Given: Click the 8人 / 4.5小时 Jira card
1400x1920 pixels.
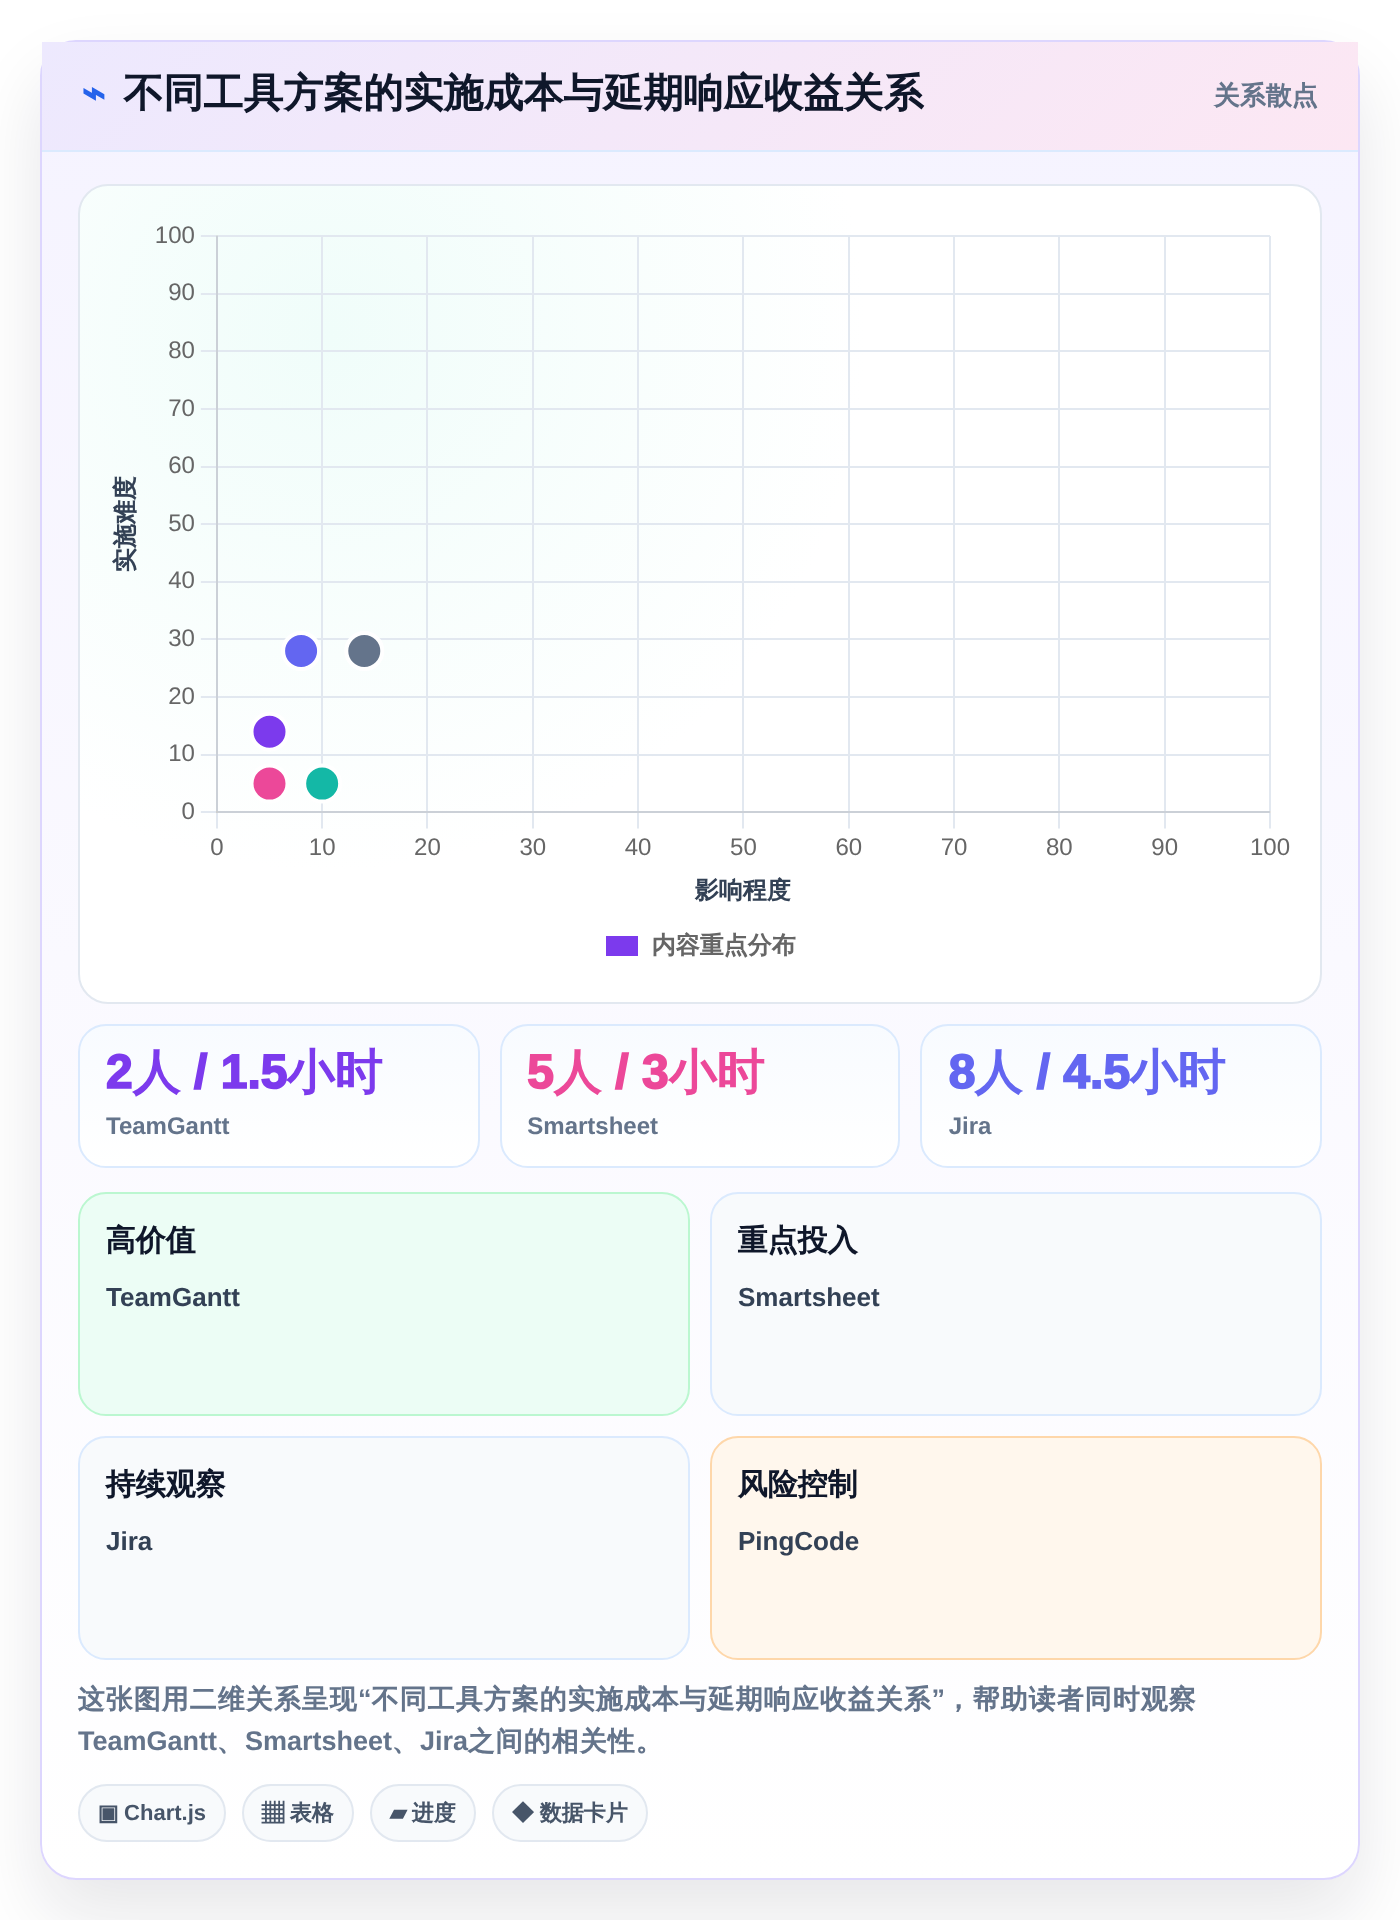Looking at the screenshot, I should point(1121,1096).
